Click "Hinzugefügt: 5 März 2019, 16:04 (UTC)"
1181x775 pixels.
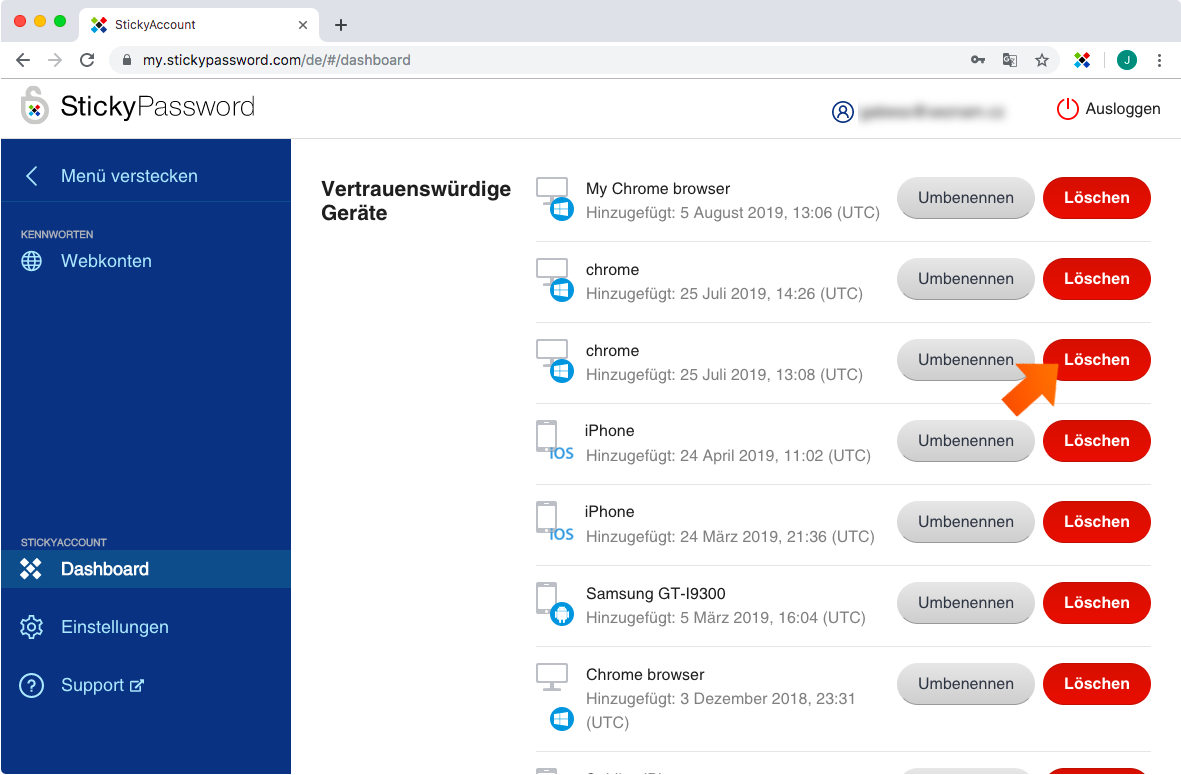726,618
